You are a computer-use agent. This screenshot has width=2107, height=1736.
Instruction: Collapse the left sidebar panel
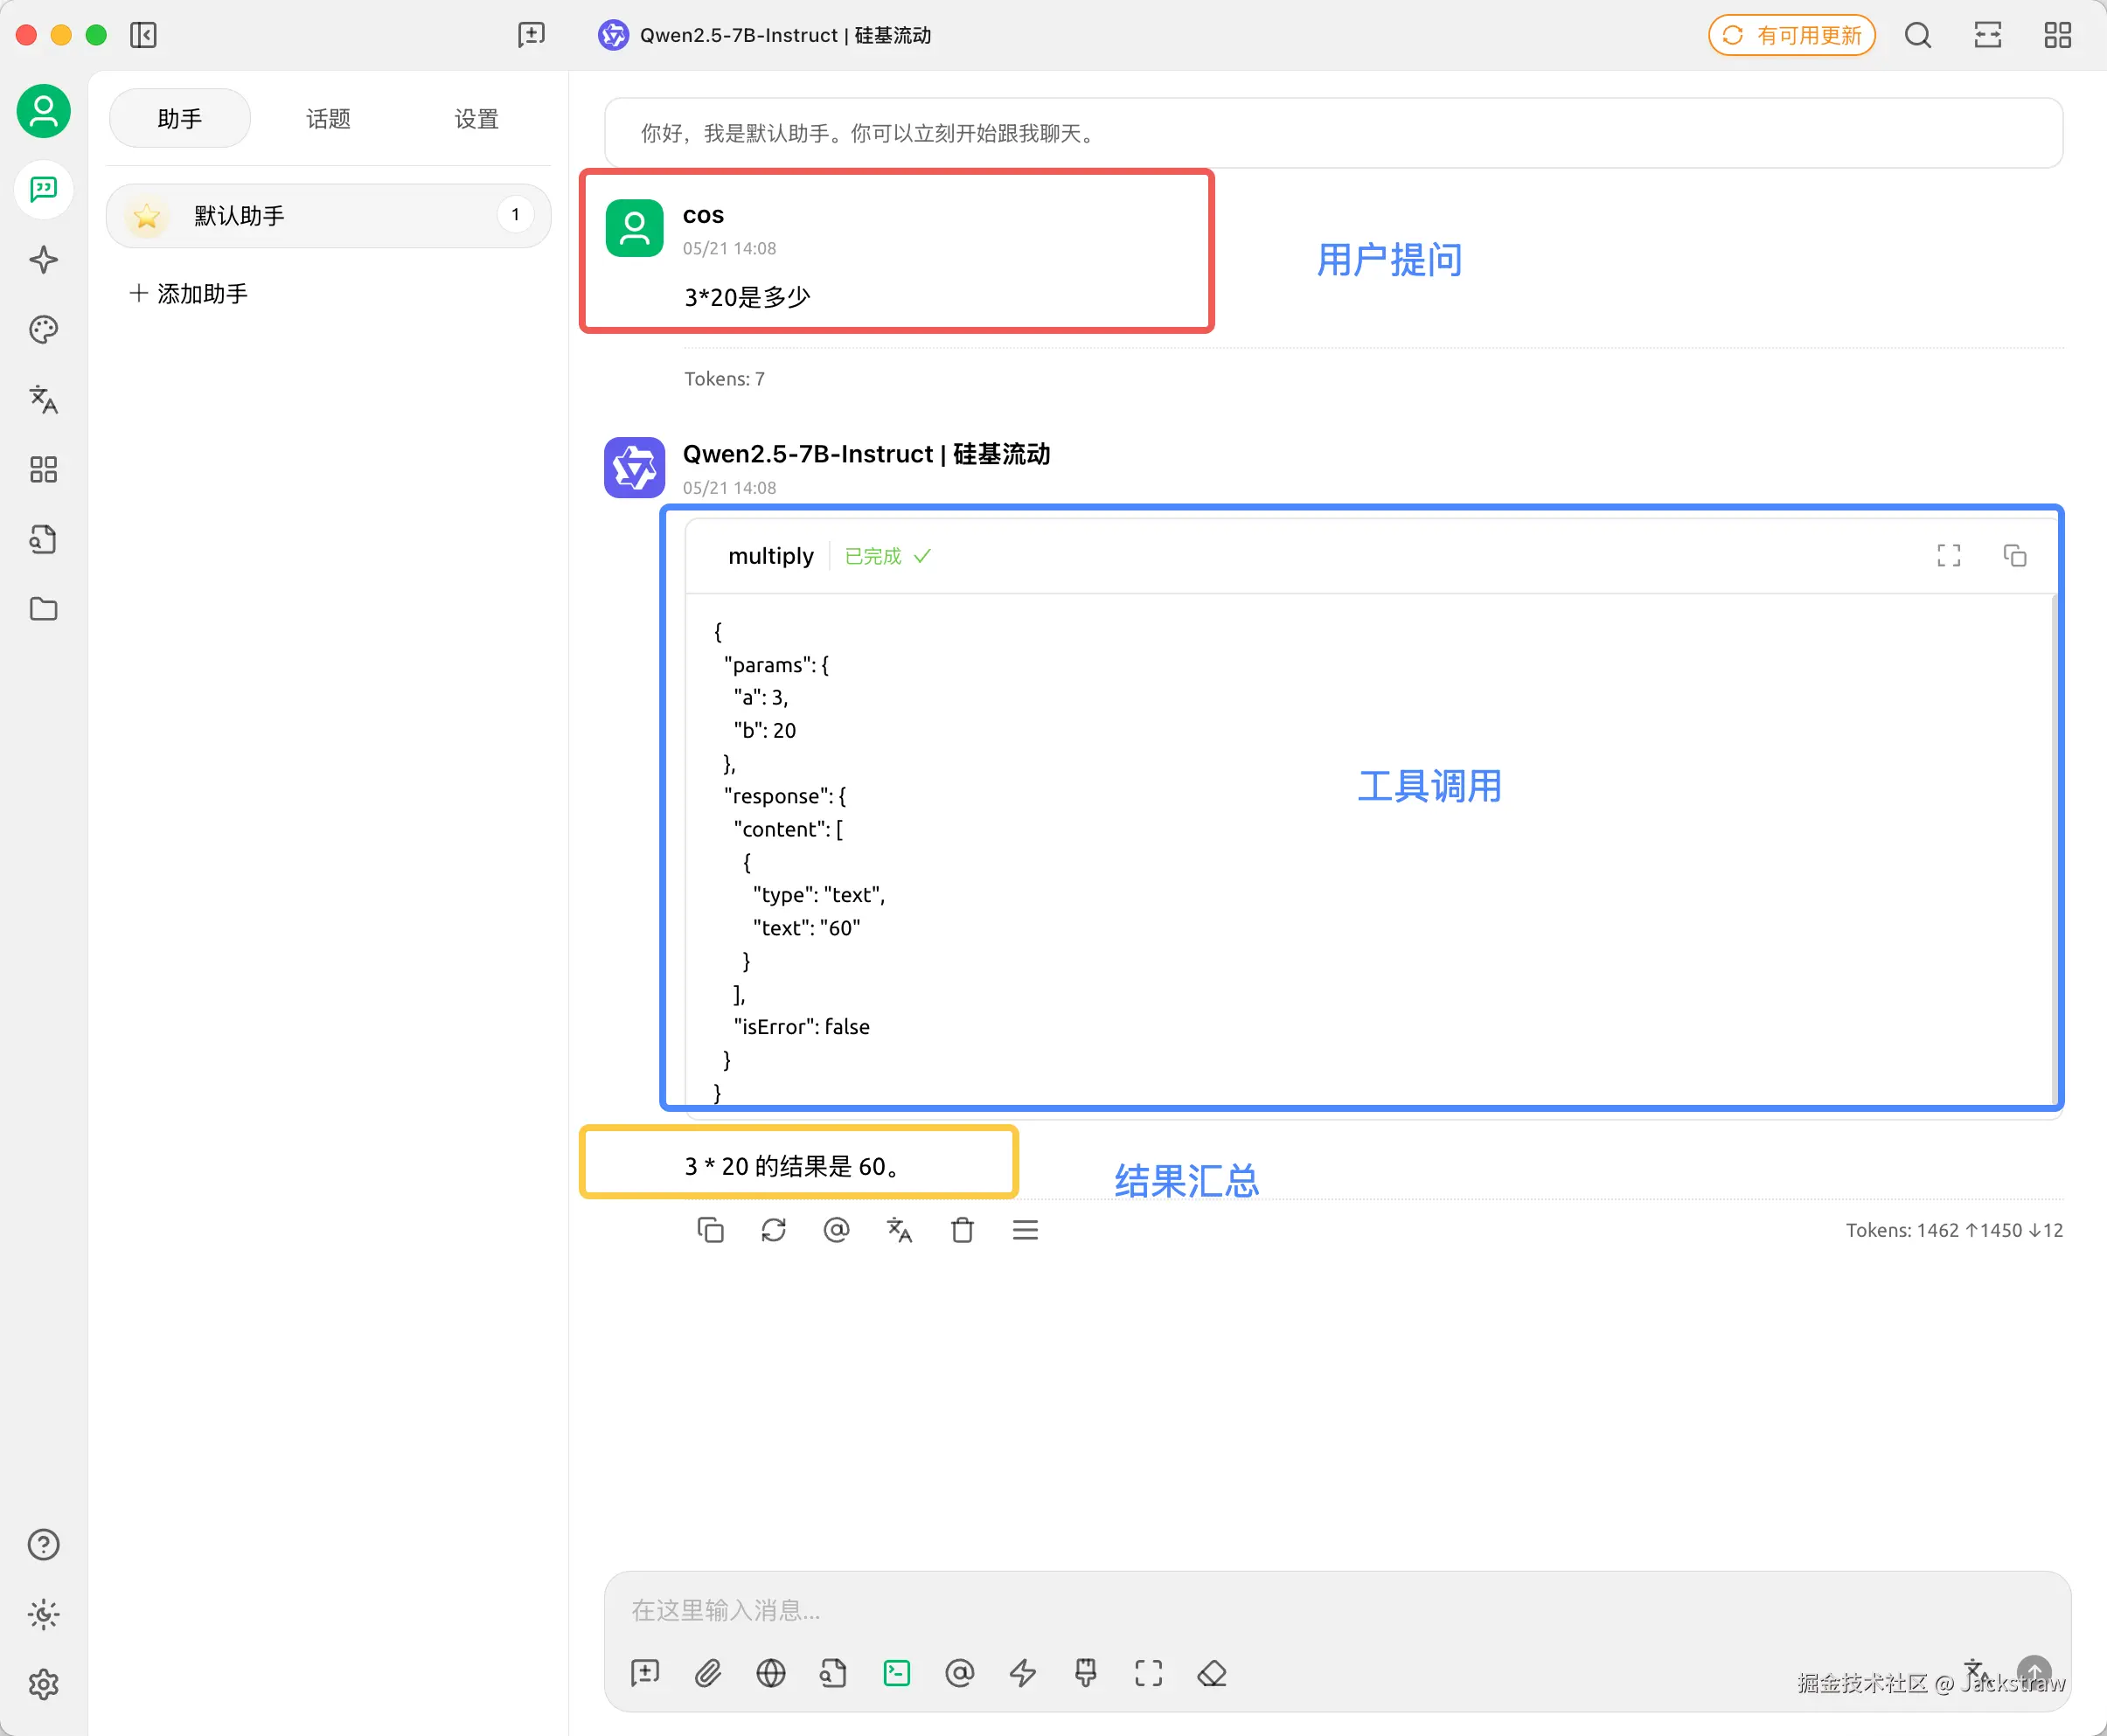pyautogui.click(x=143, y=36)
